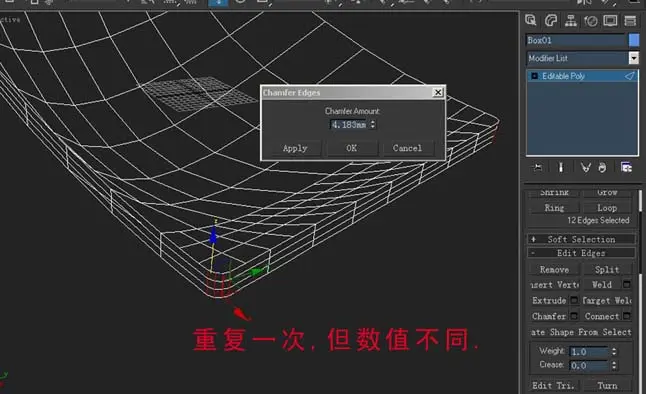Click the Box01 object color swatch
646x394 pixels.
click(x=634, y=40)
